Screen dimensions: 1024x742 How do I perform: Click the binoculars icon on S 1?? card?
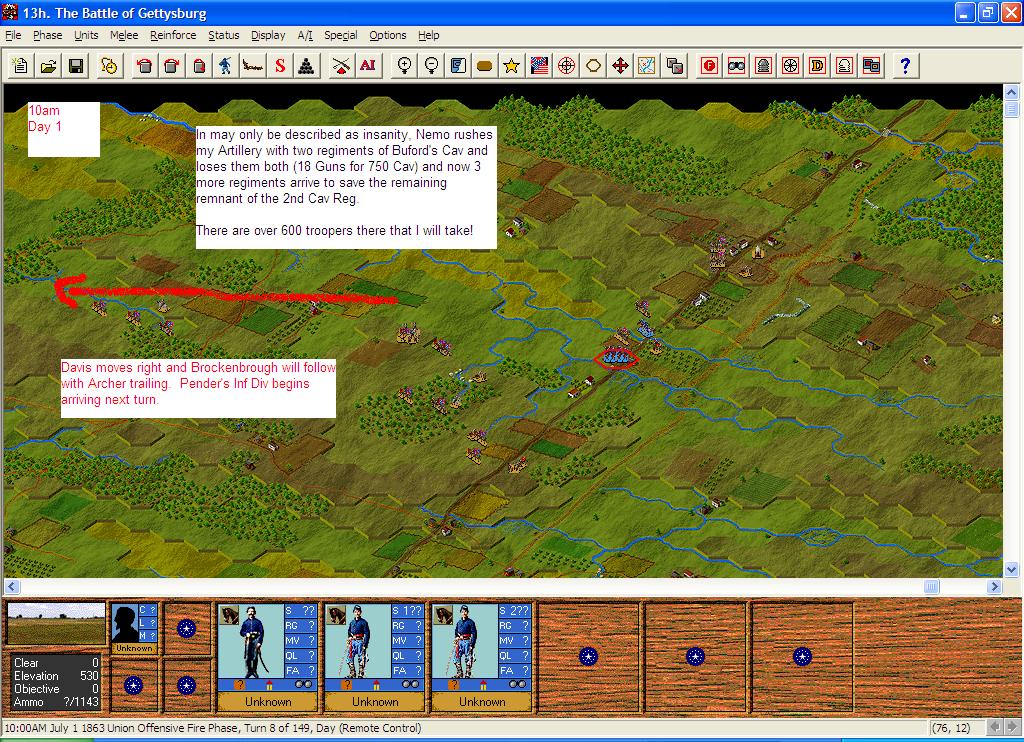pyautogui.click(x=410, y=685)
